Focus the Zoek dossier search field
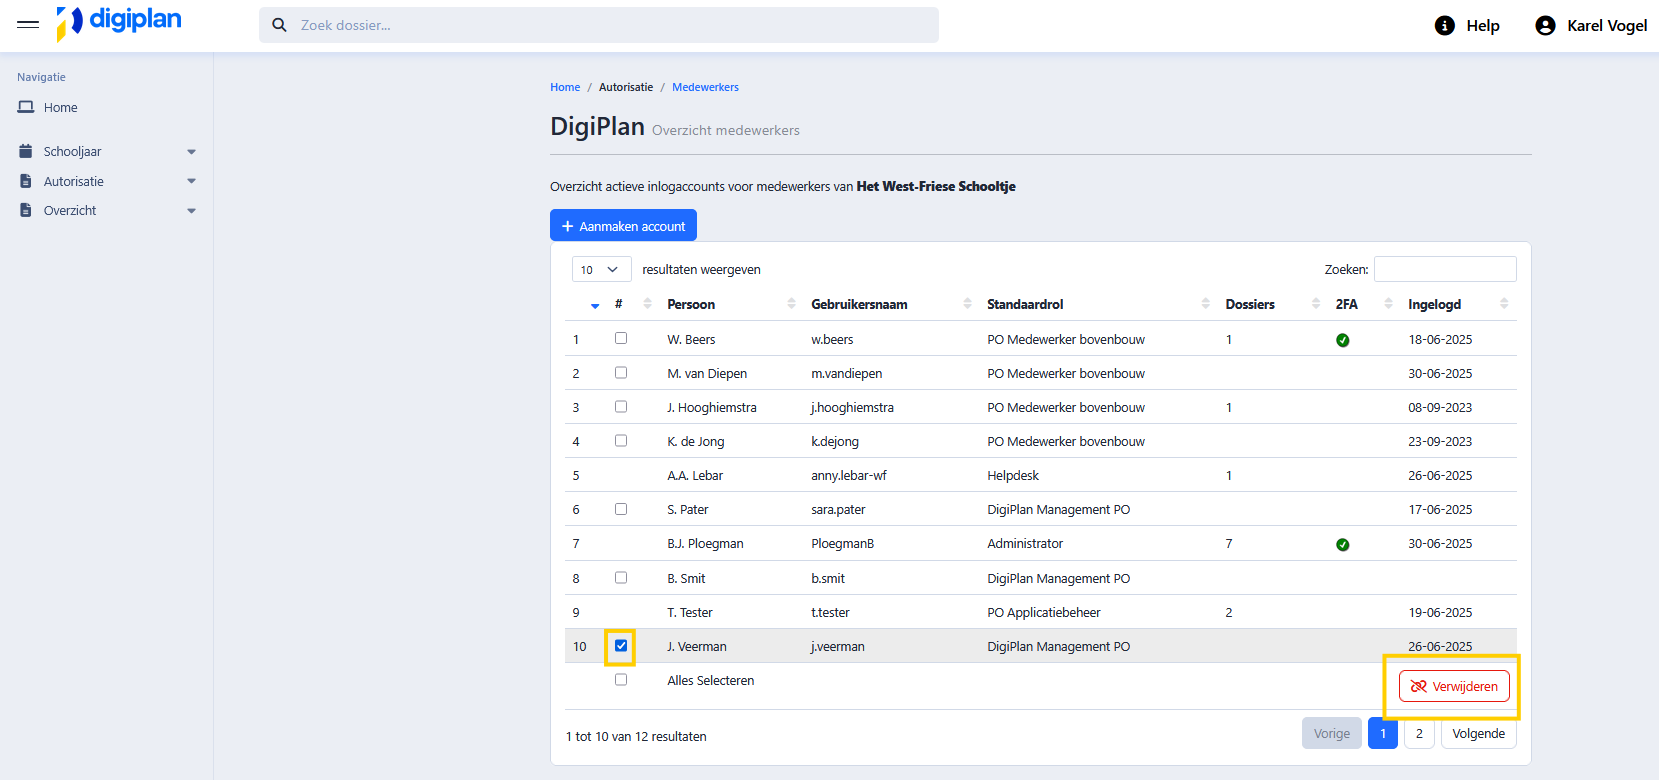Image resolution: width=1659 pixels, height=780 pixels. pos(599,25)
